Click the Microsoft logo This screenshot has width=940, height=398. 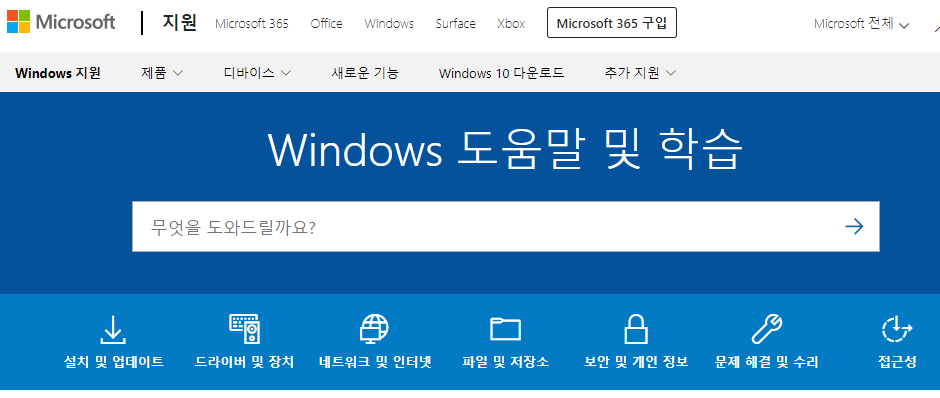click(x=61, y=23)
